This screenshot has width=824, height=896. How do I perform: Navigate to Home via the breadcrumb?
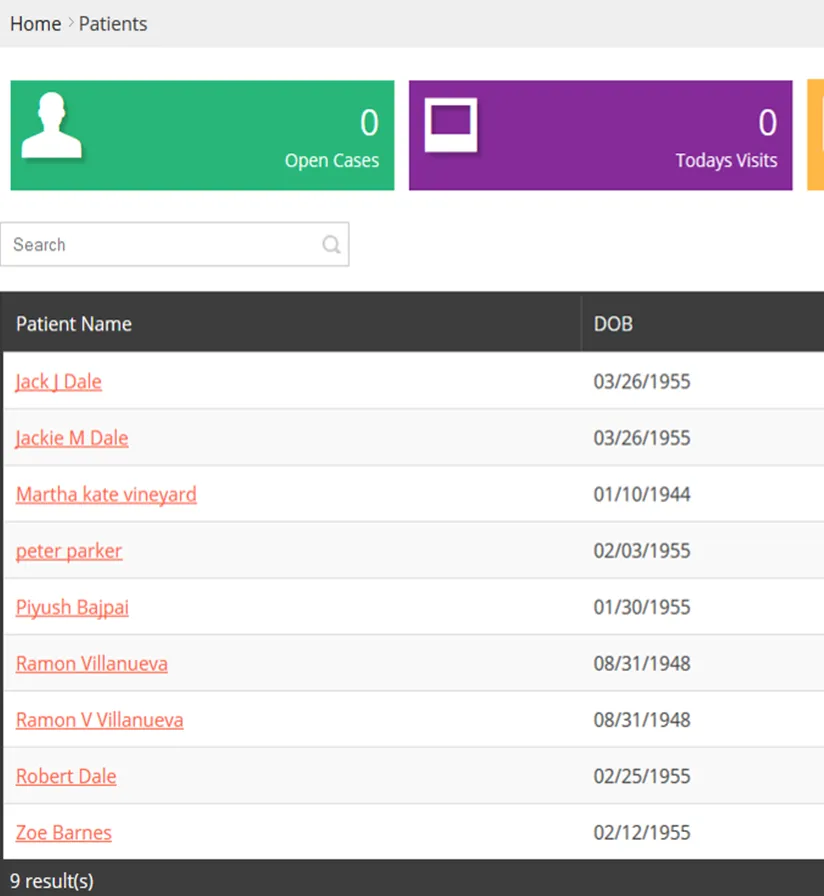tap(34, 24)
